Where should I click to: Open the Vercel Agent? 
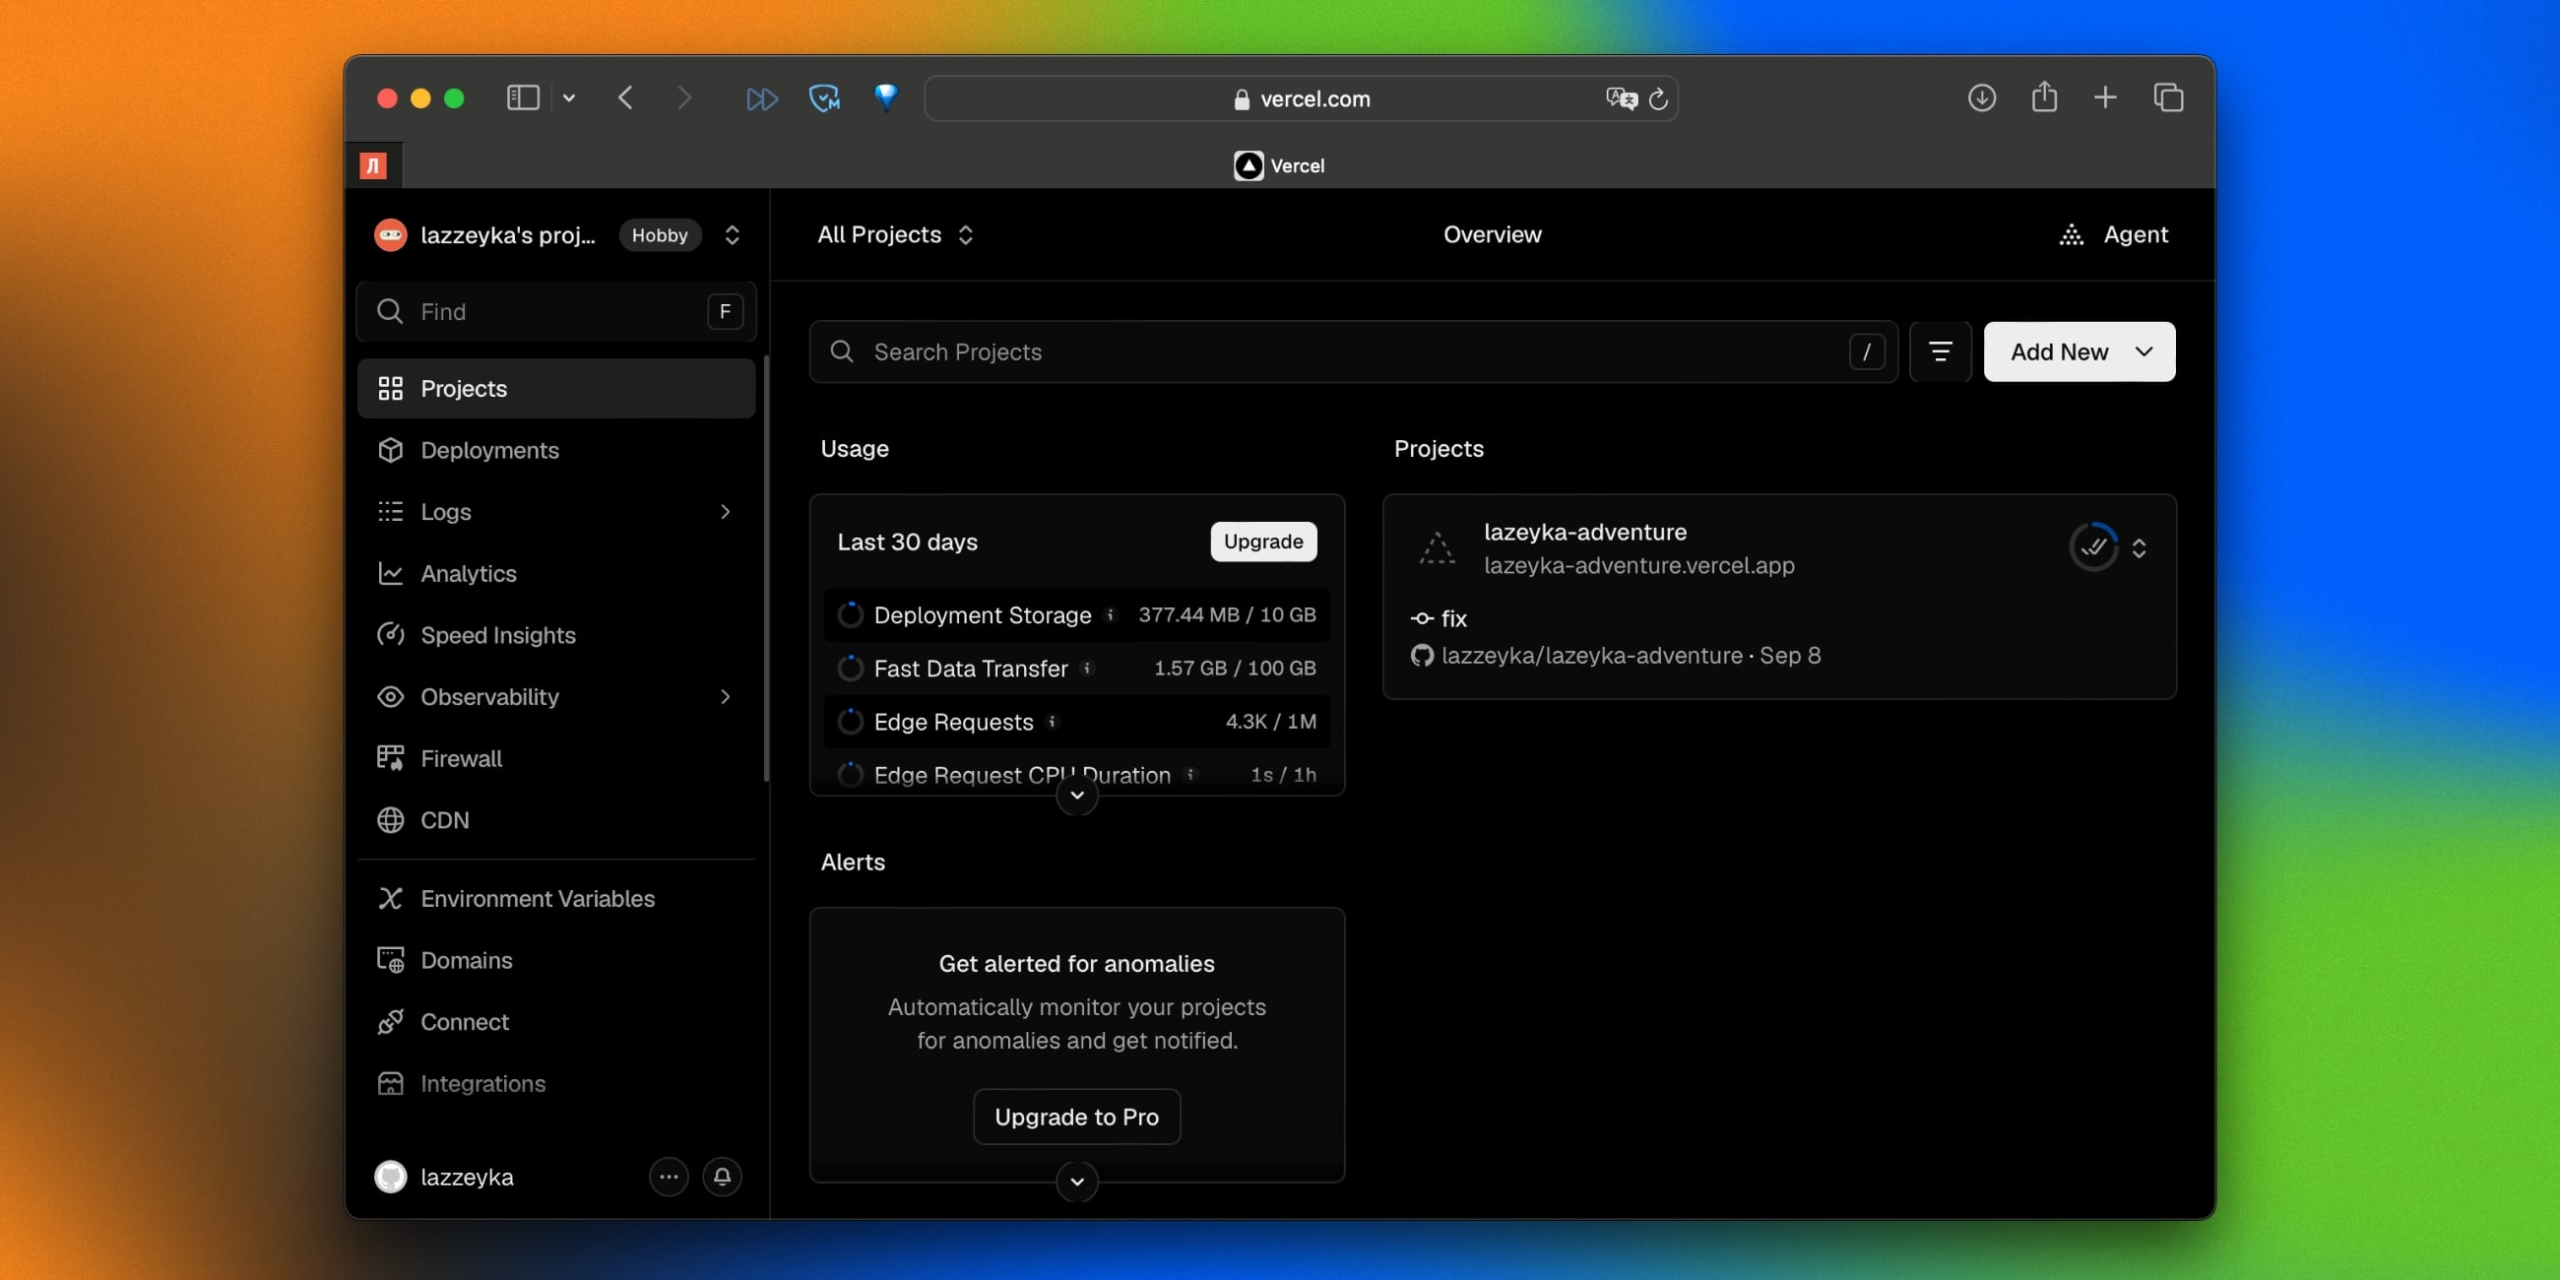click(2113, 235)
